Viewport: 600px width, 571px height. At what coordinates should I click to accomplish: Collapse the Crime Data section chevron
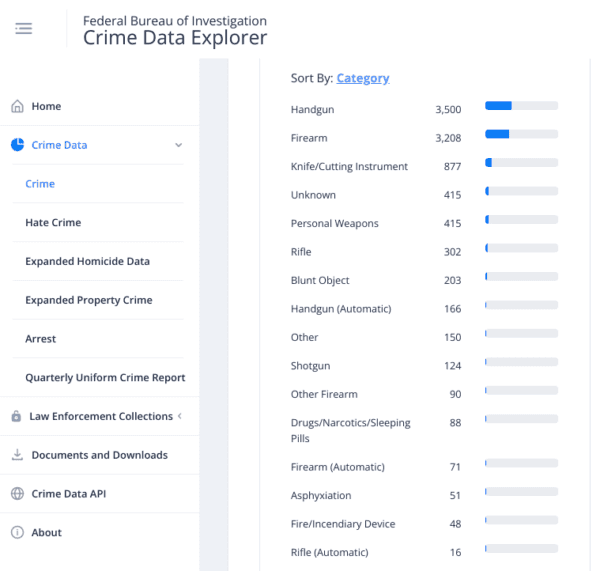[x=179, y=145]
